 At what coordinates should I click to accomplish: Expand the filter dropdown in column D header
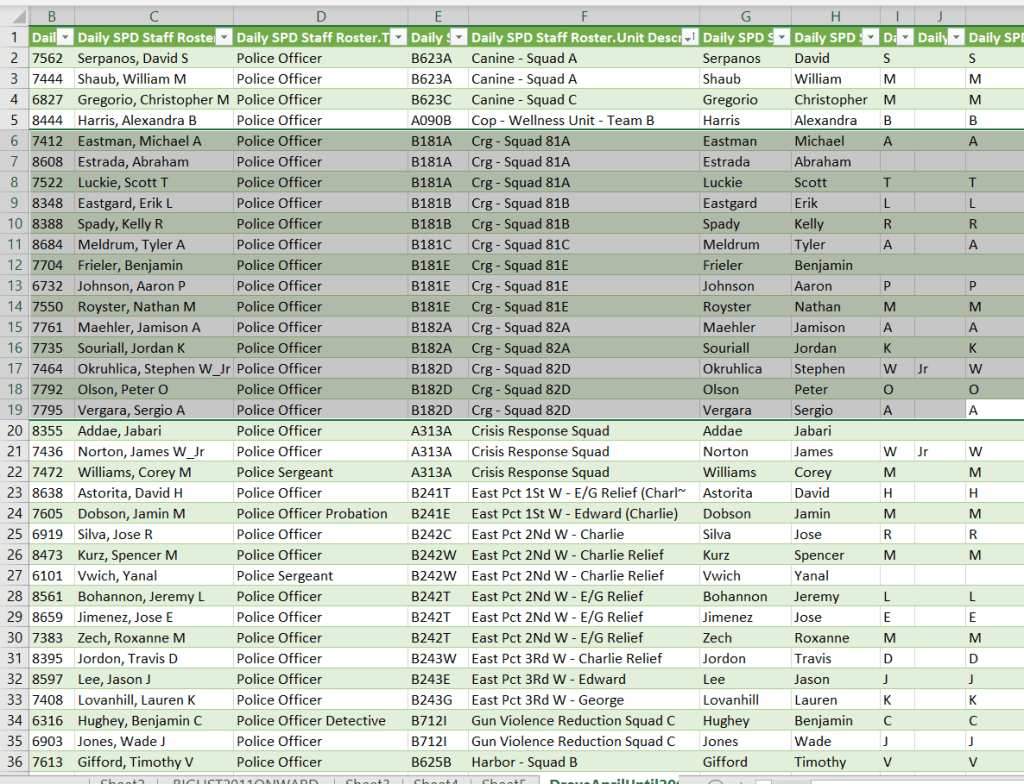pos(398,37)
